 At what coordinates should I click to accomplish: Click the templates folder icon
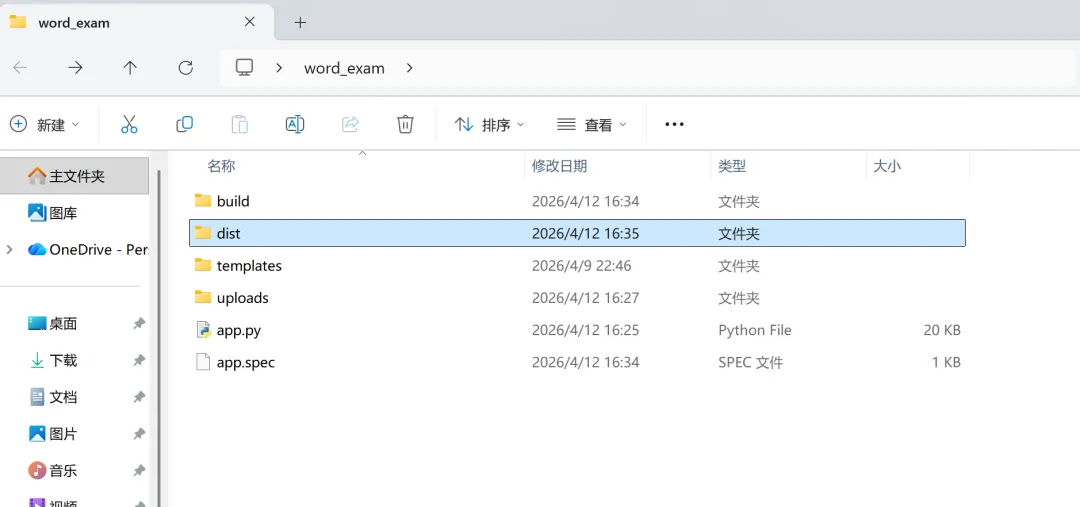[x=202, y=265]
